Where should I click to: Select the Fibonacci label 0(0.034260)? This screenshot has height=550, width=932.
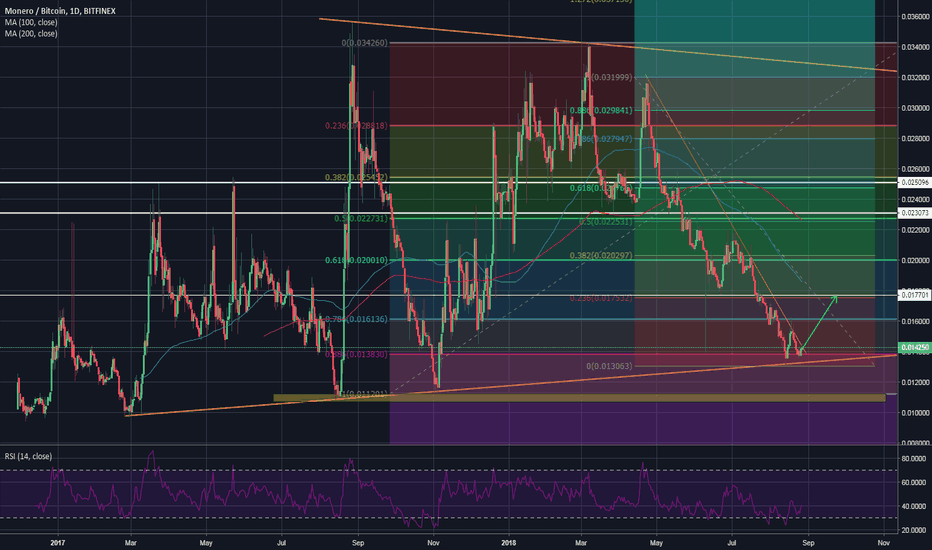364,43
